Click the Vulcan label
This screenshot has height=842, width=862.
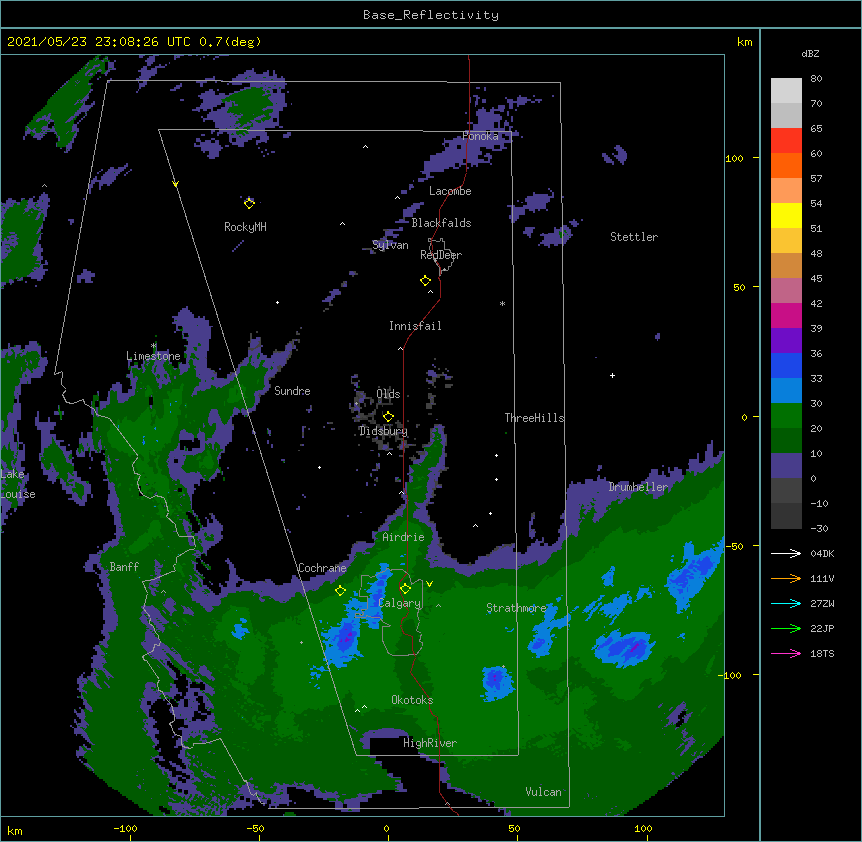pos(543,792)
